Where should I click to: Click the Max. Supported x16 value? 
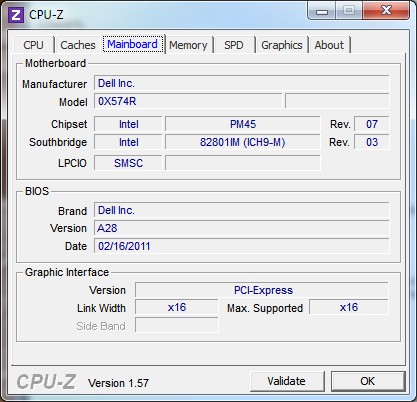click(x=349, y=307)
